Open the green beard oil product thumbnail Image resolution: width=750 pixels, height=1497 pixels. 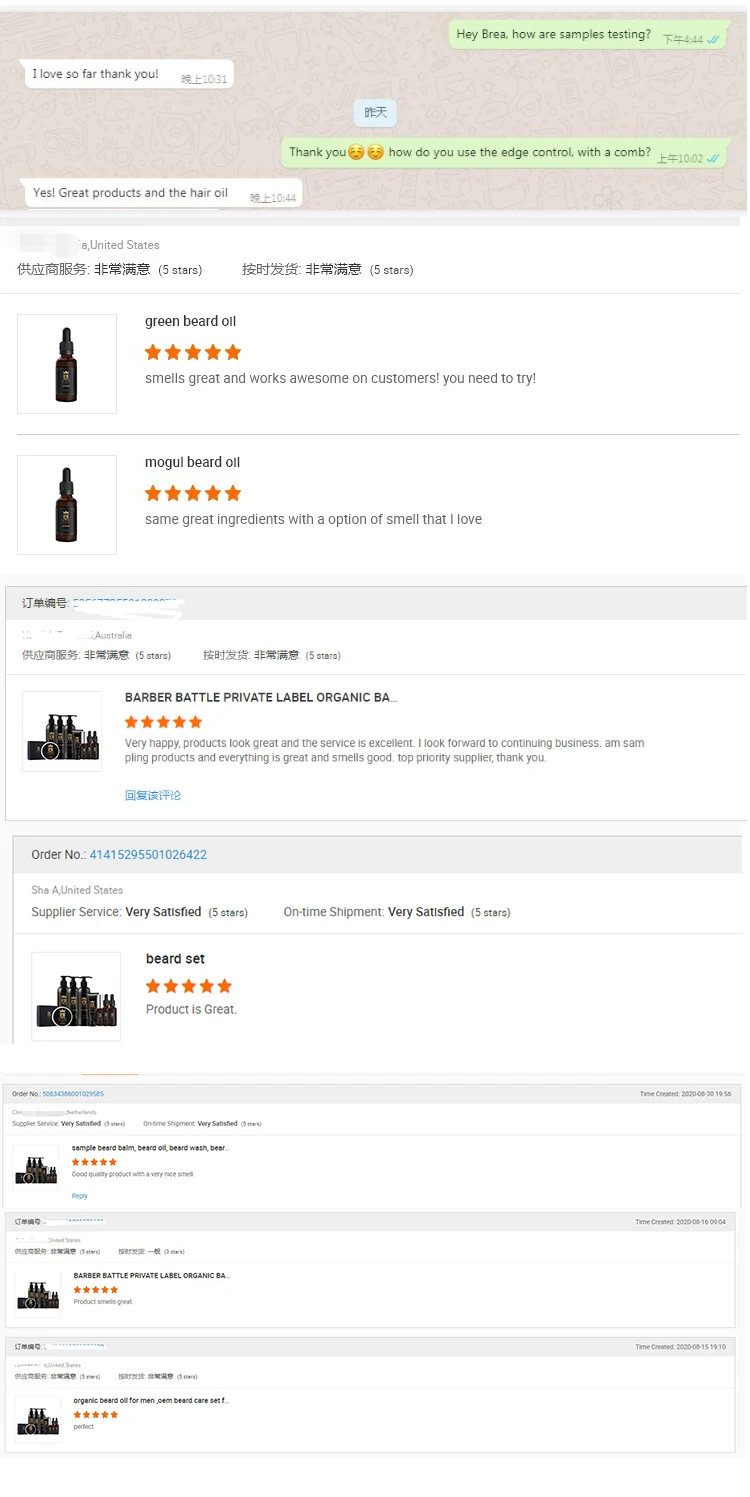[x=67, y=364]
